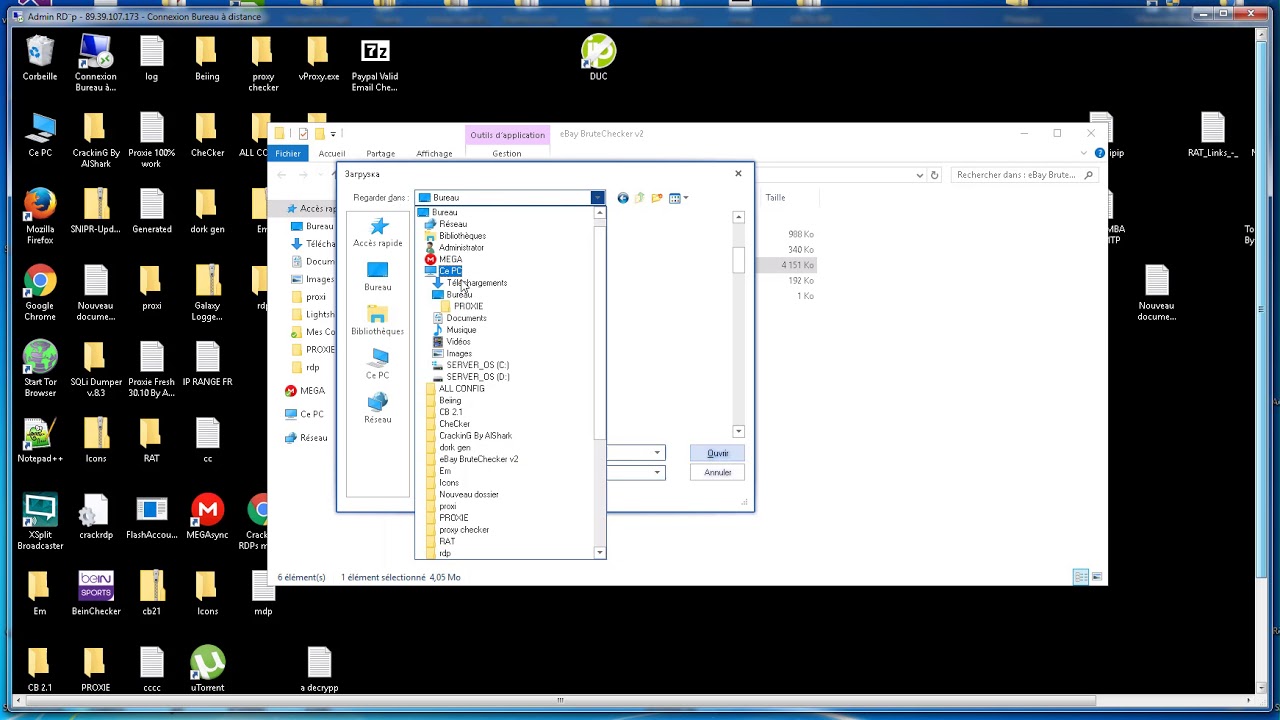Open Accès rapide in dialog places bar
The image size is (1280, 720).
(378, 233)
